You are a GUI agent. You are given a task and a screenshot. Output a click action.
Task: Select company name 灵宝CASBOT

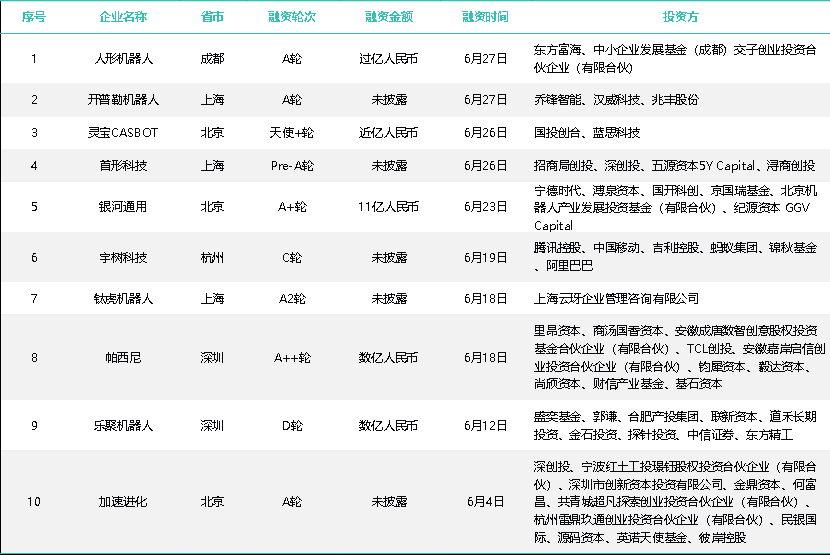(123, 132)
